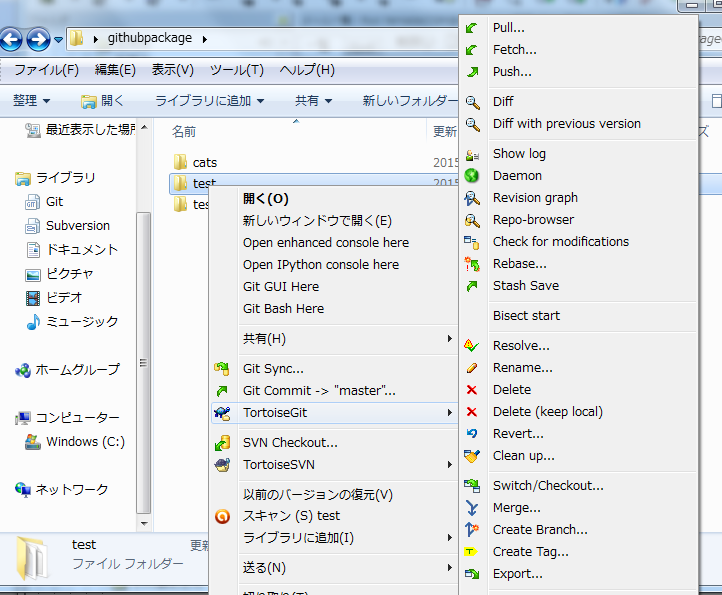Click the navigation pane scrollbar thumb
The height and width of the screenshot is (595, 722).
click(x=144, y=363)
